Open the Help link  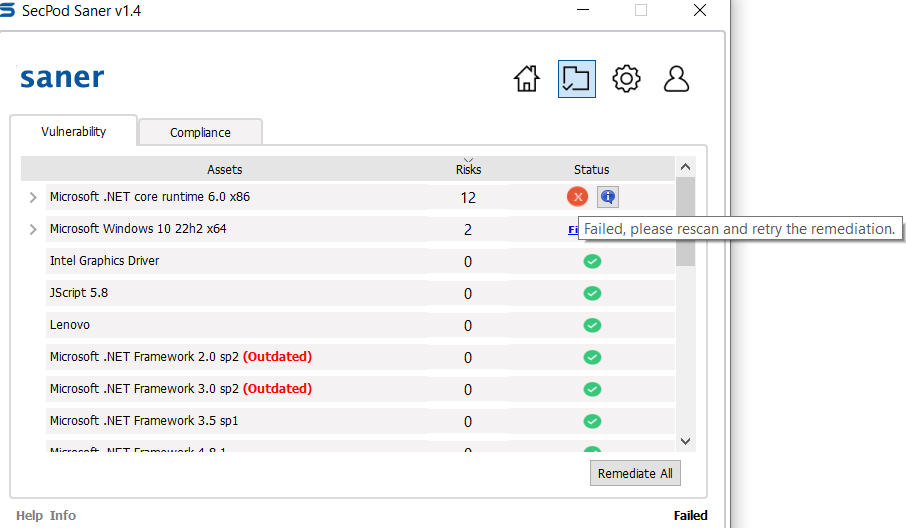pyautogui.click(x=29, y=515)
